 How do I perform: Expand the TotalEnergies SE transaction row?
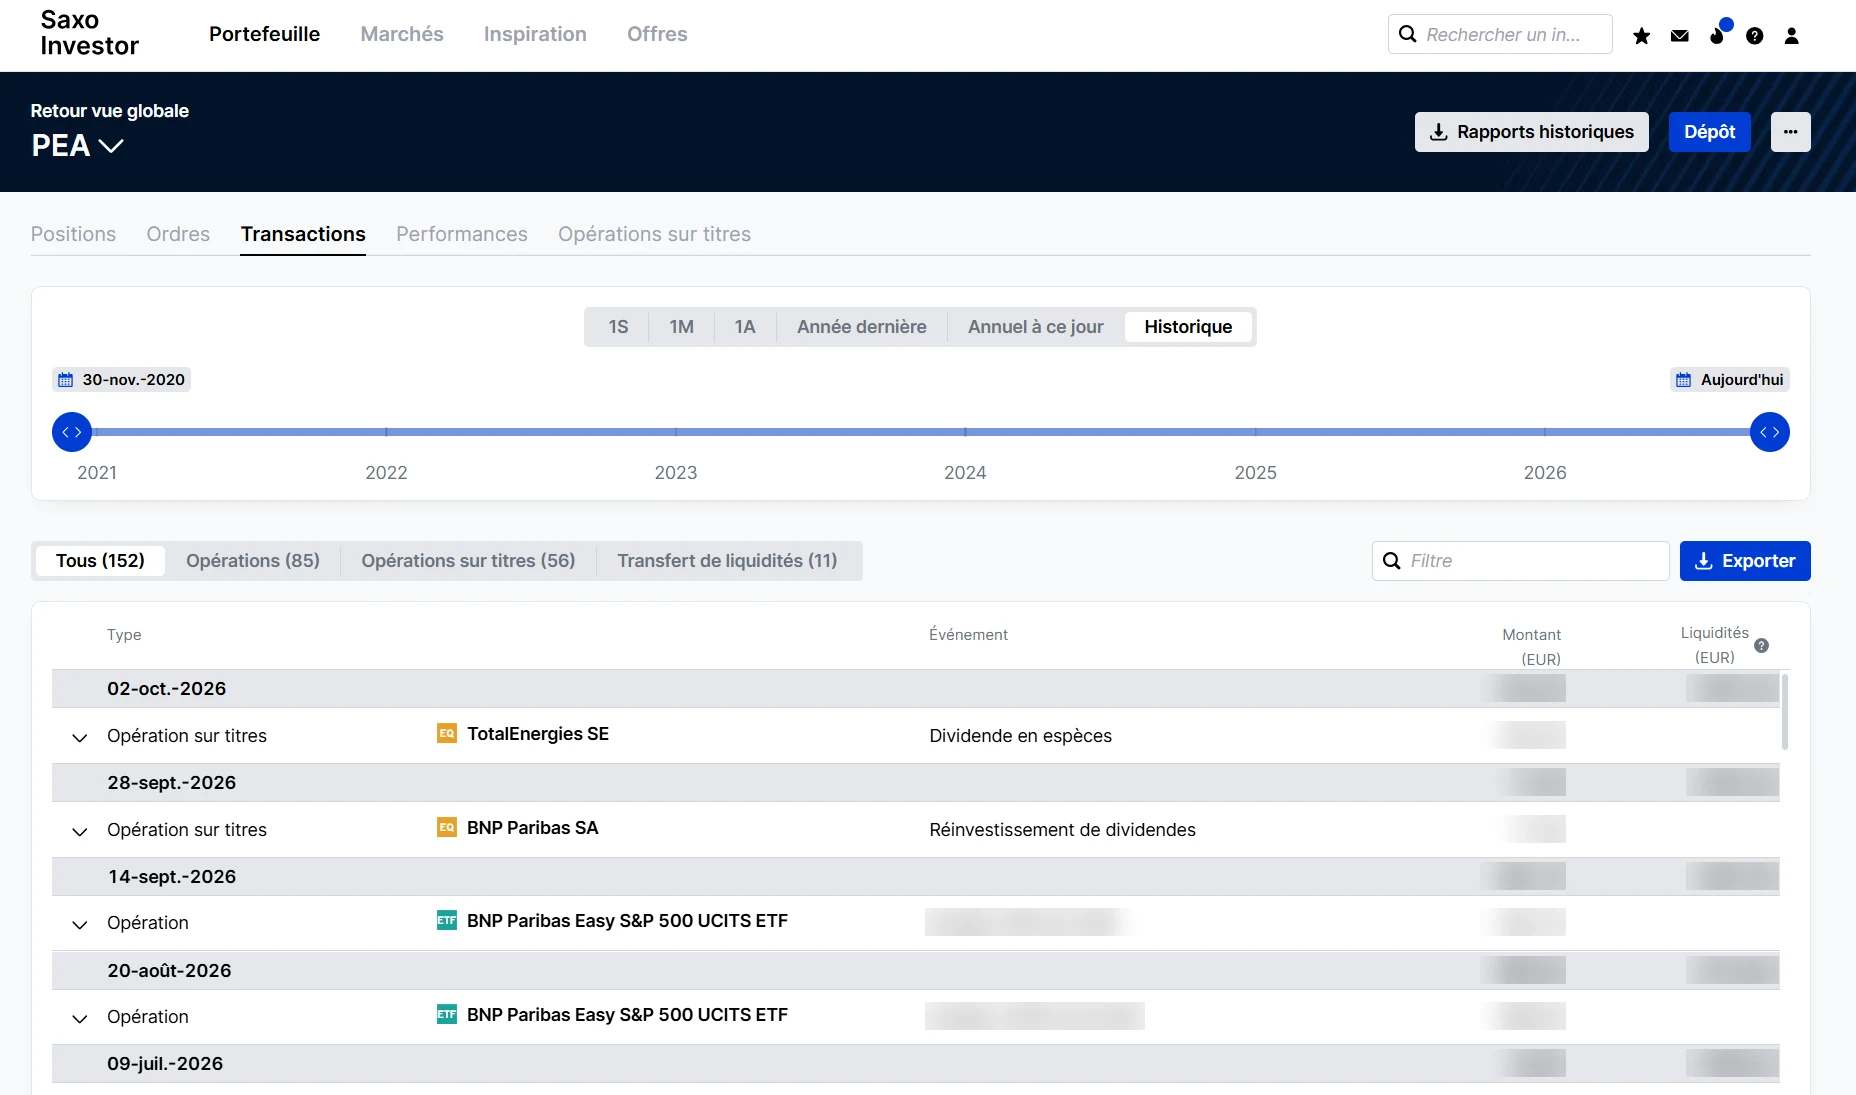click(80, 738)
